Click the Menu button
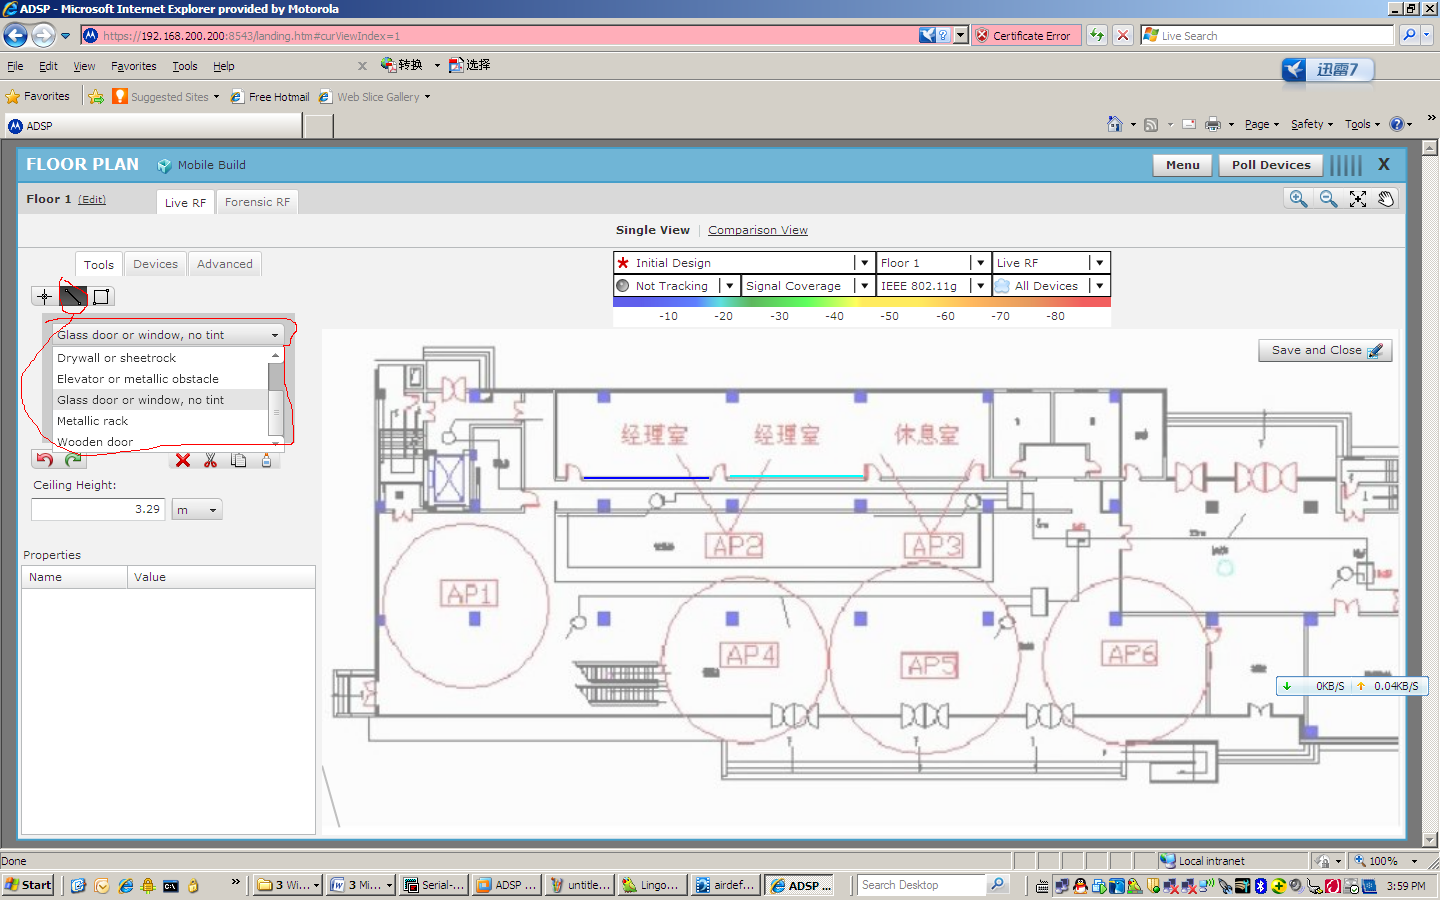The image size is (1440, 900). coord(1183,165)
